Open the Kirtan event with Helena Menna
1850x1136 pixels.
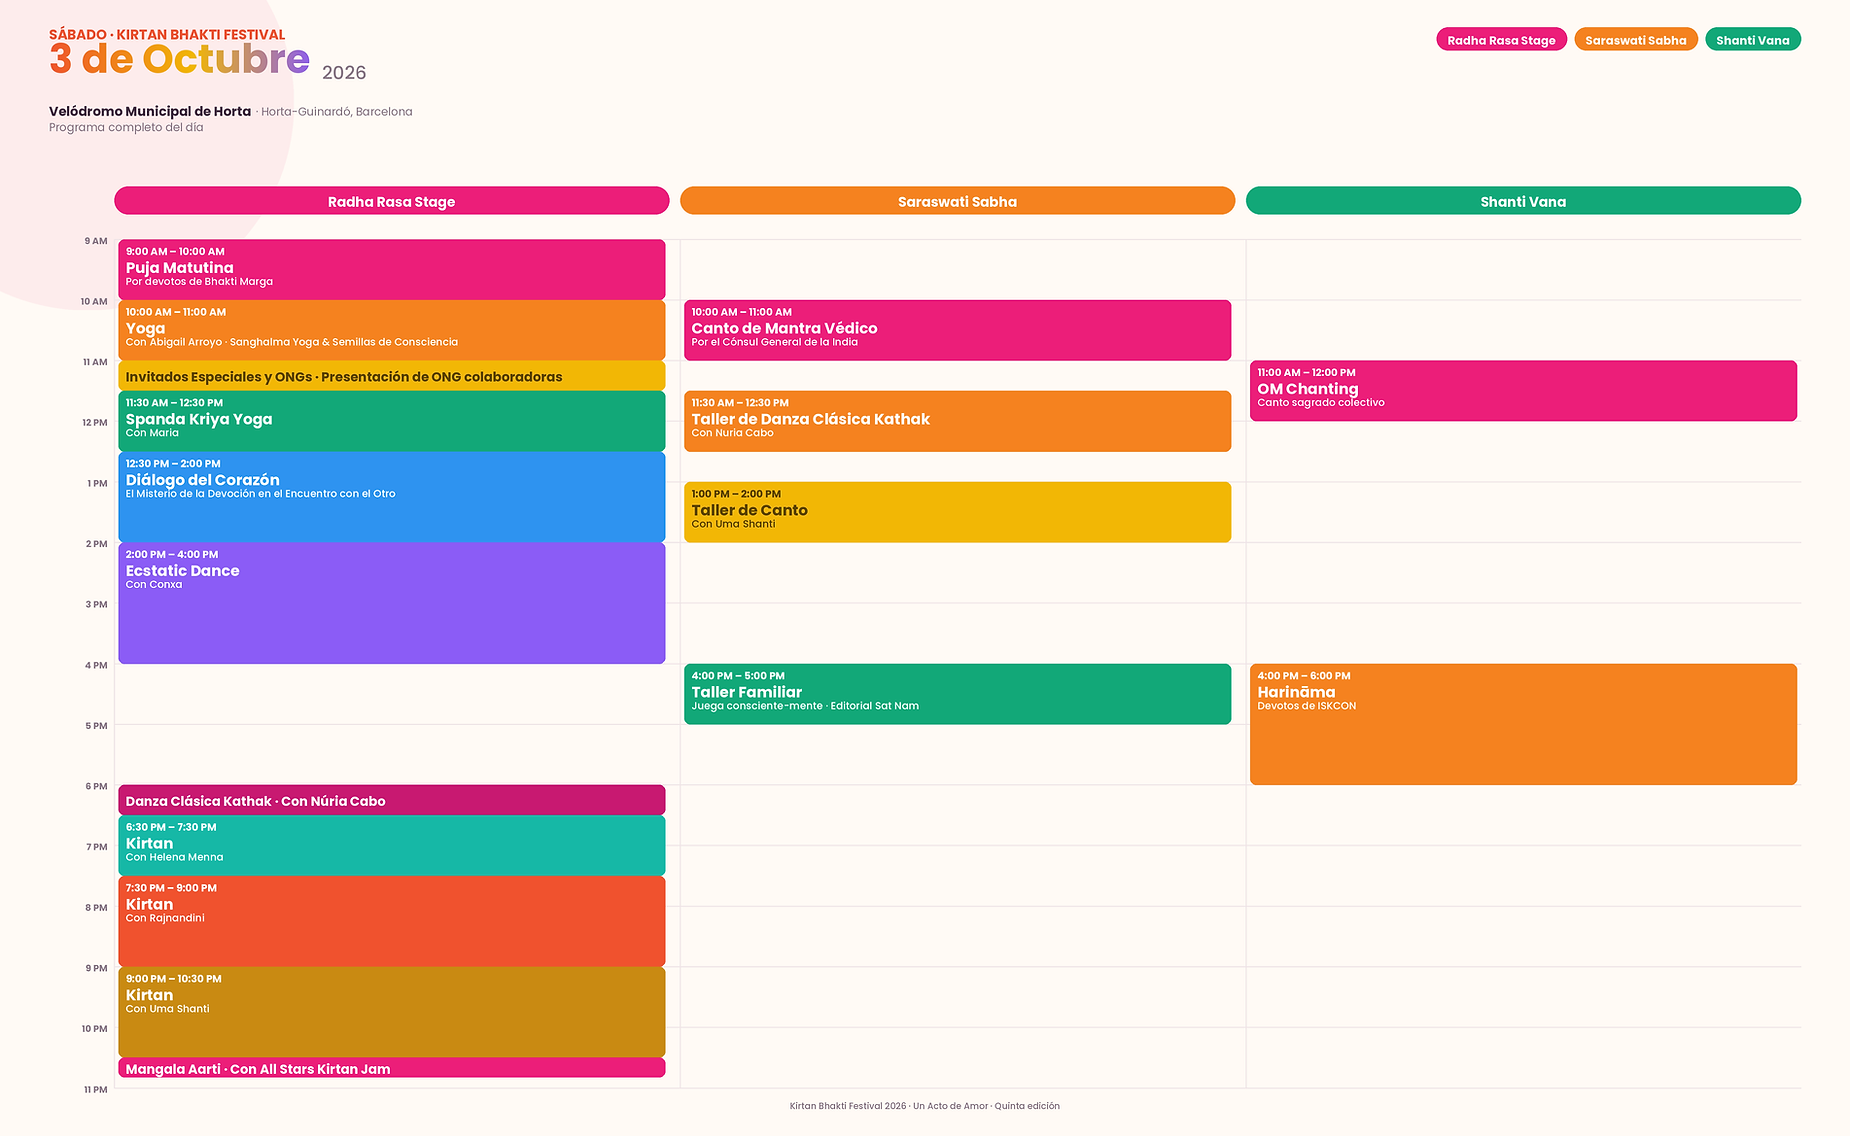click(392, 846)
